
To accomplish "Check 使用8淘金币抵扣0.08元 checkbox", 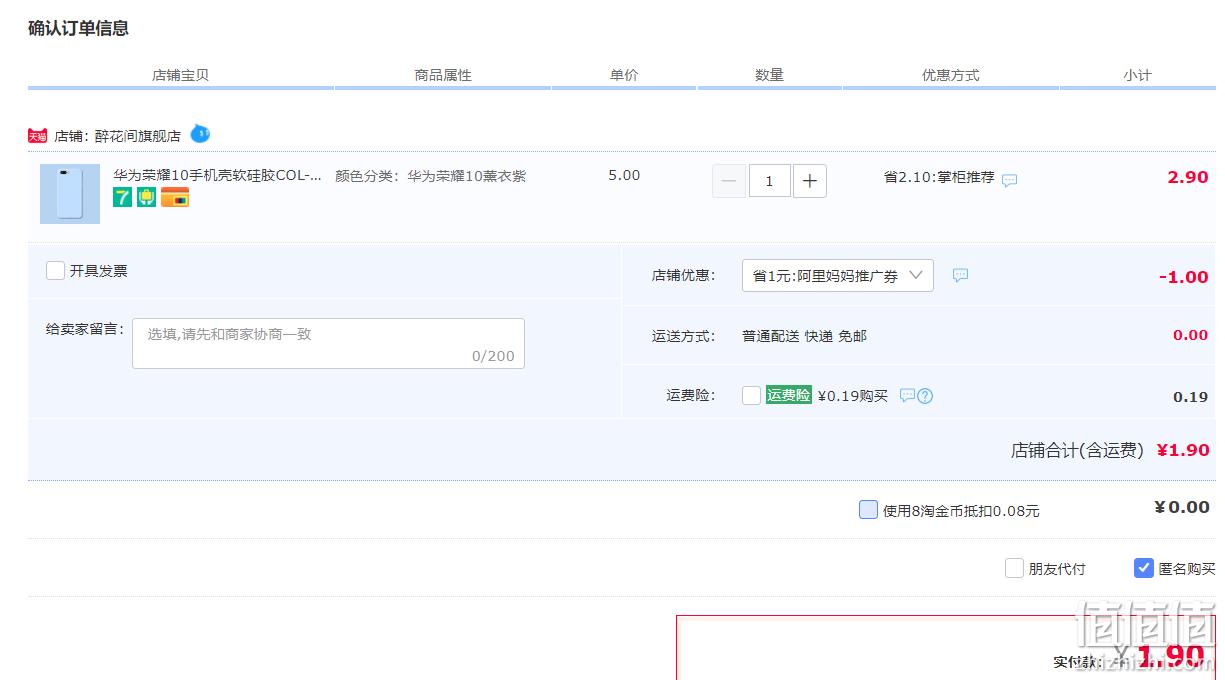I will point(868,510).
